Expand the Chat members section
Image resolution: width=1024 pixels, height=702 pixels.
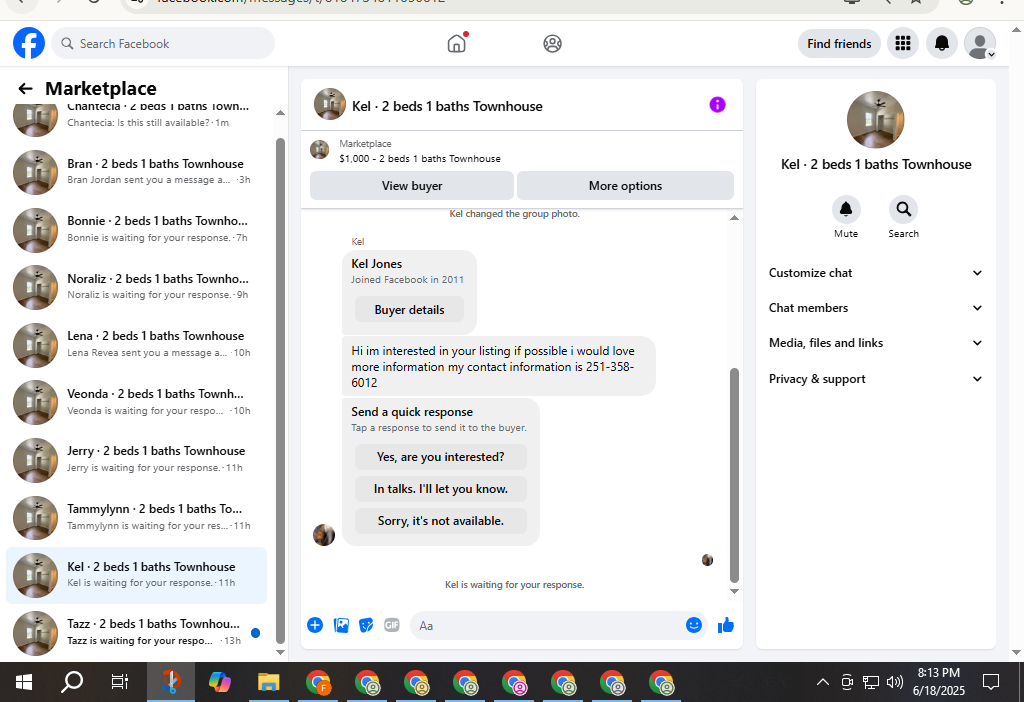click(x=875, y=308)
